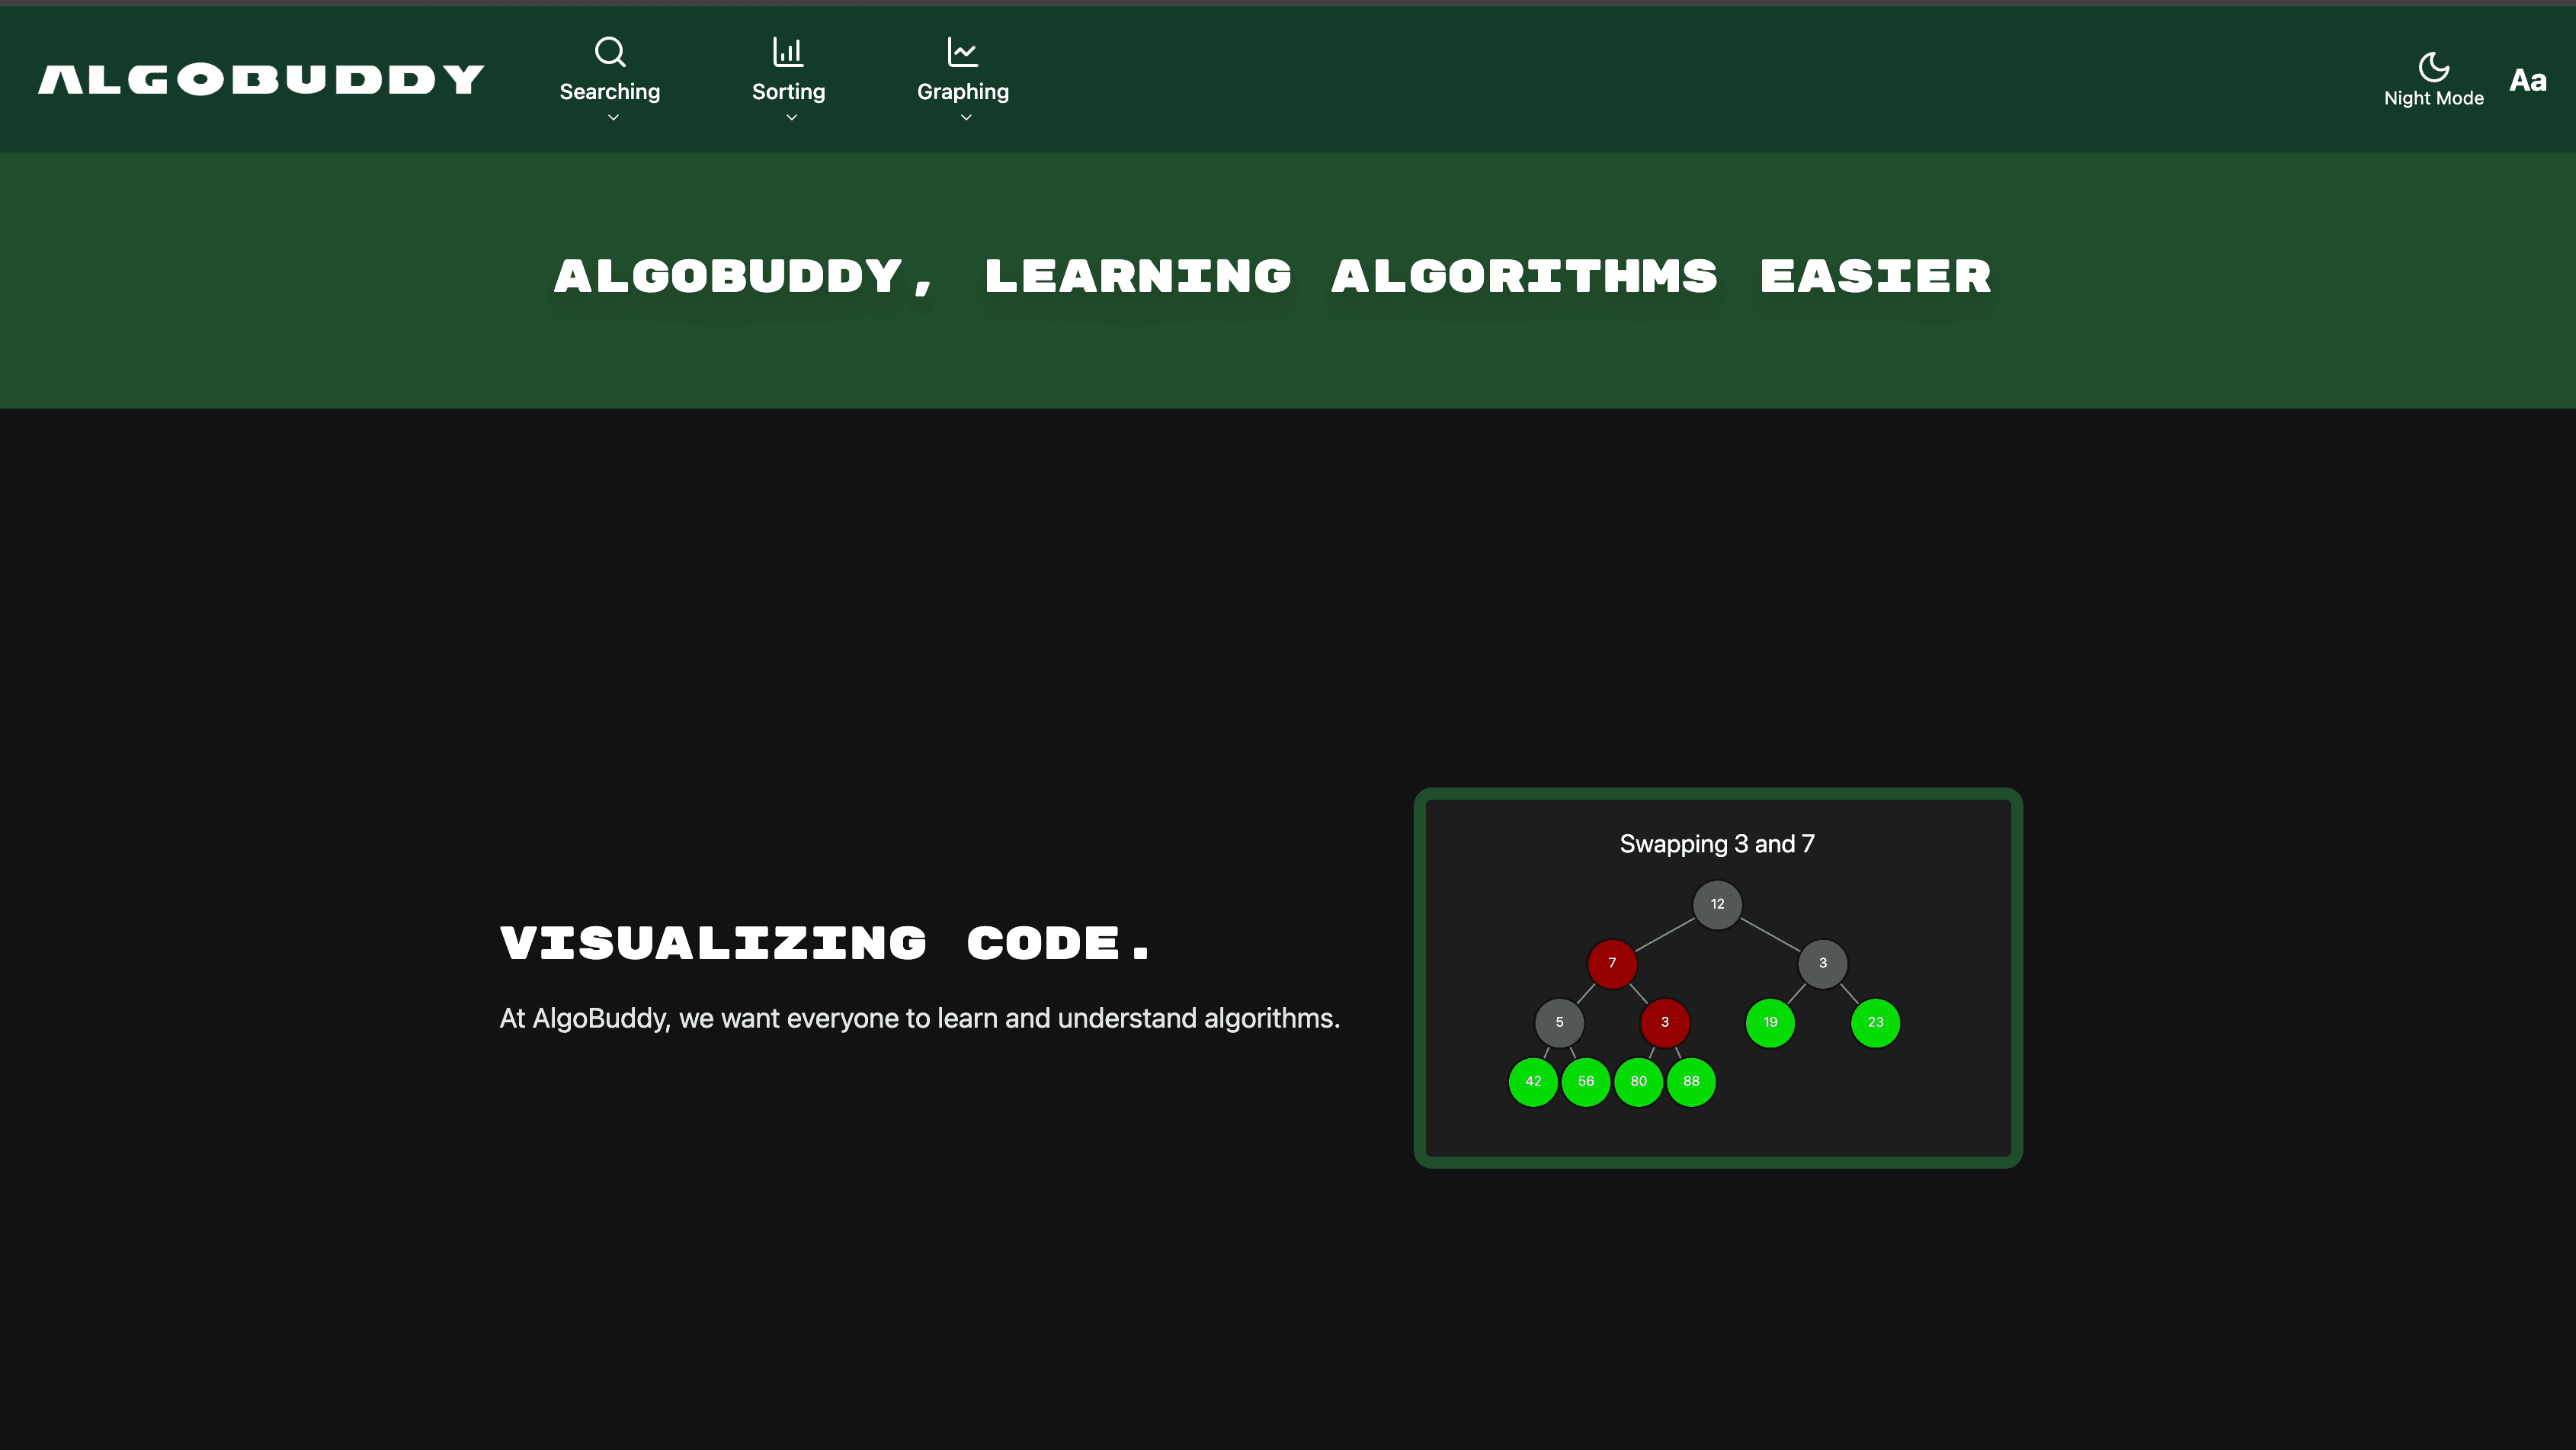
Task: Click green node 88 in tree
Action: (x=1691, y=1081)
